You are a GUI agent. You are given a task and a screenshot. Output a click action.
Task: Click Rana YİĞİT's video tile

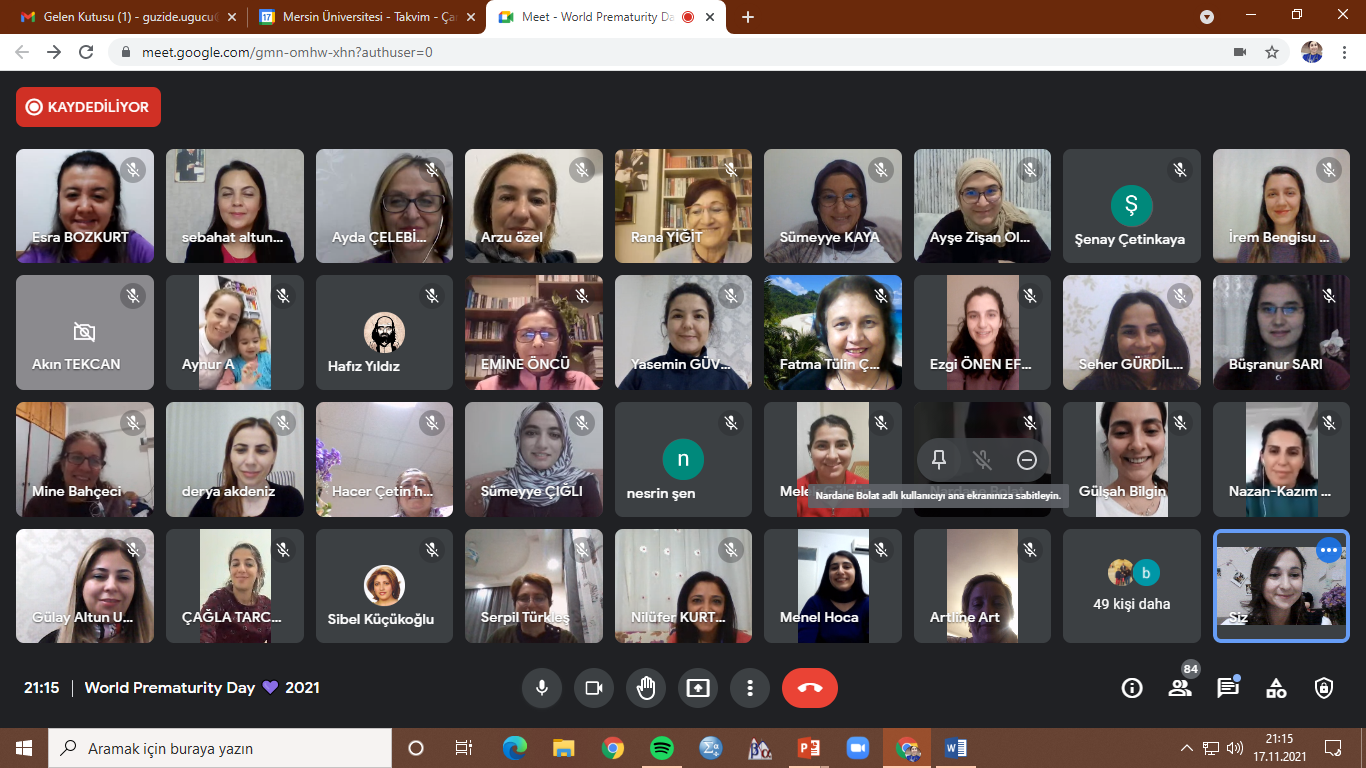pyautogui.click(x=683, y=206)
